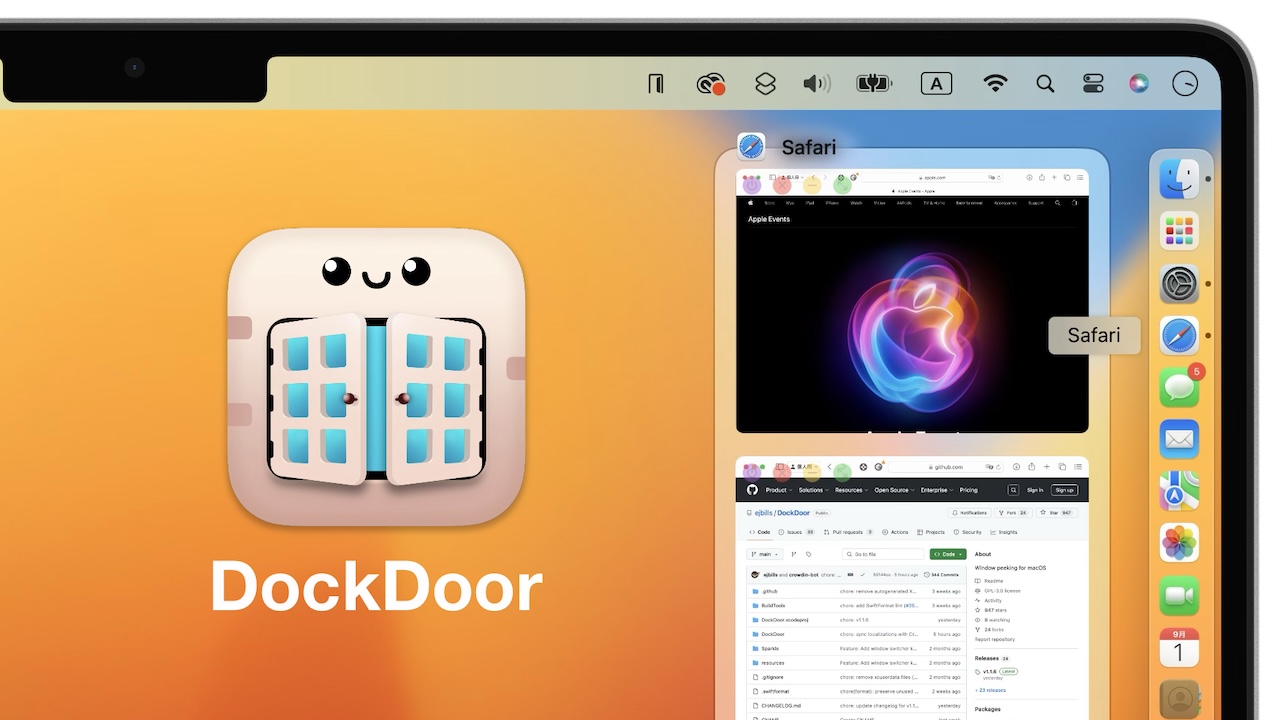The width and height of the screenshot is (1280, 720).
Task: Click the yellow minimize button on github.com preview
Action: (x=812, y=472)
